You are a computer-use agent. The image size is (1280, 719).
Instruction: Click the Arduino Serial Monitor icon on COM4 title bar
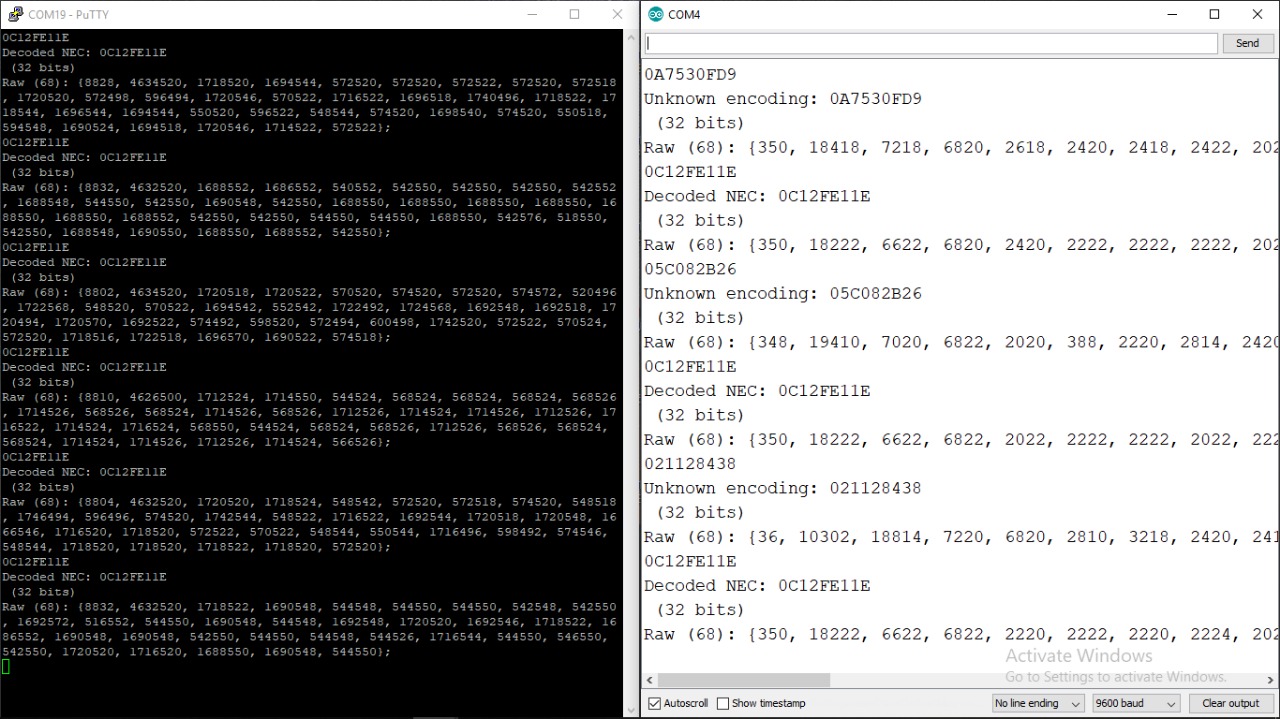pyautogui.click(x=656, y=14)
